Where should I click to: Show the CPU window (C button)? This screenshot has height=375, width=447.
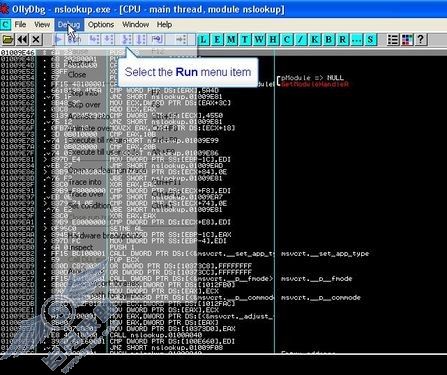click(x=287, y=40)
